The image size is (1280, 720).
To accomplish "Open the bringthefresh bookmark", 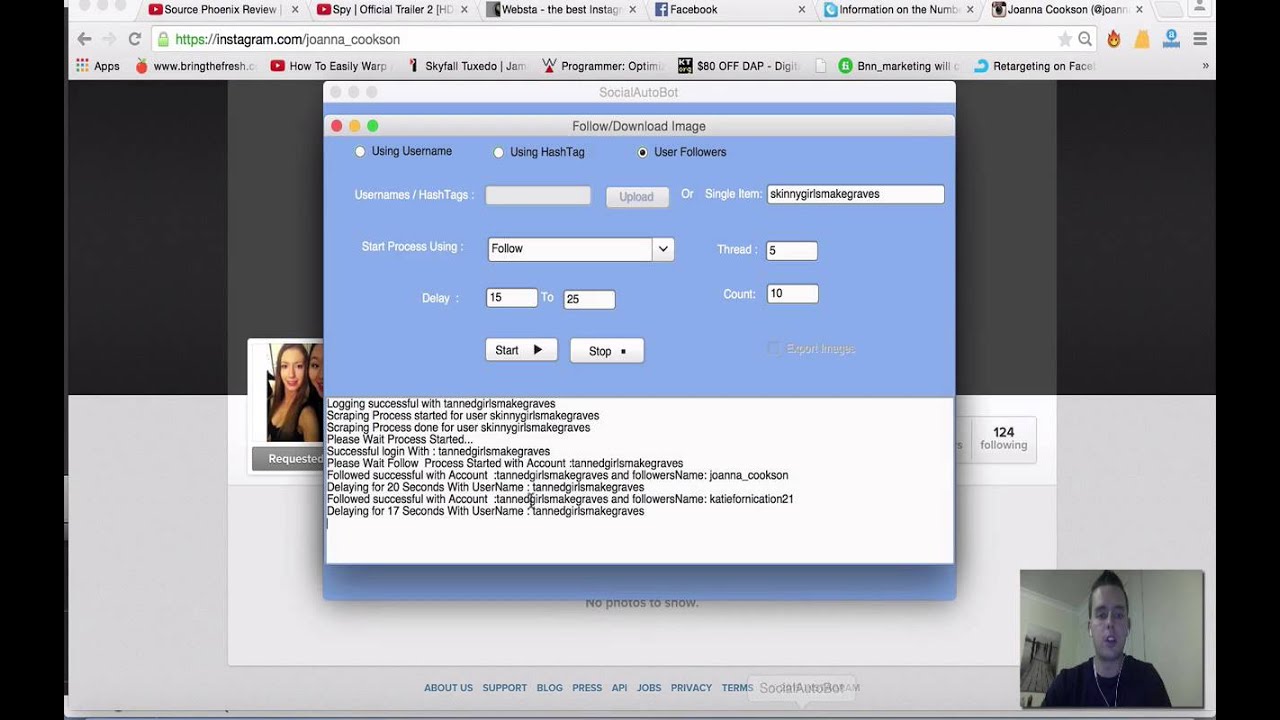I will [x=195, y=66].
